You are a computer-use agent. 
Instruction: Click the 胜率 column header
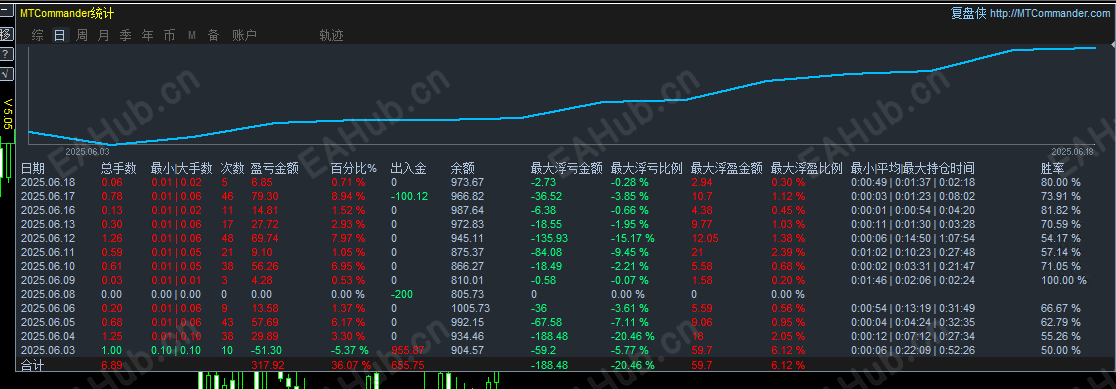[1053, 169]
